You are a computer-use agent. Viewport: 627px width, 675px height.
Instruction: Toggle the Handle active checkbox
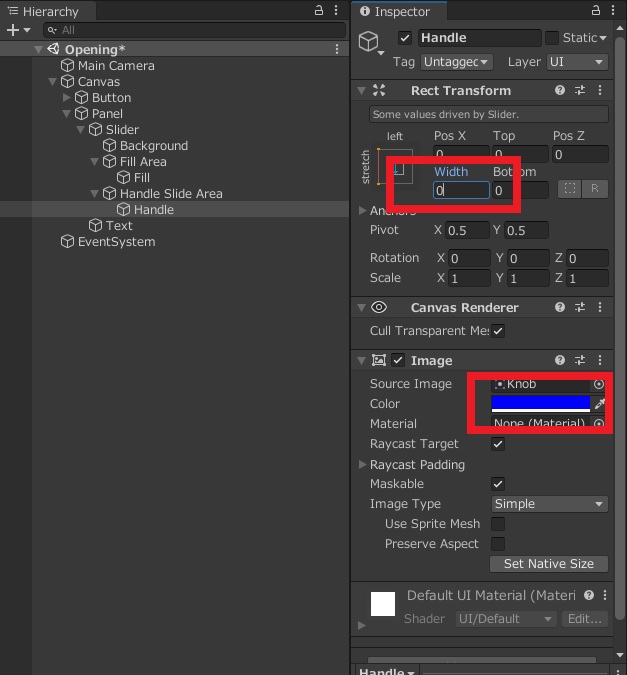coord(405,38)
